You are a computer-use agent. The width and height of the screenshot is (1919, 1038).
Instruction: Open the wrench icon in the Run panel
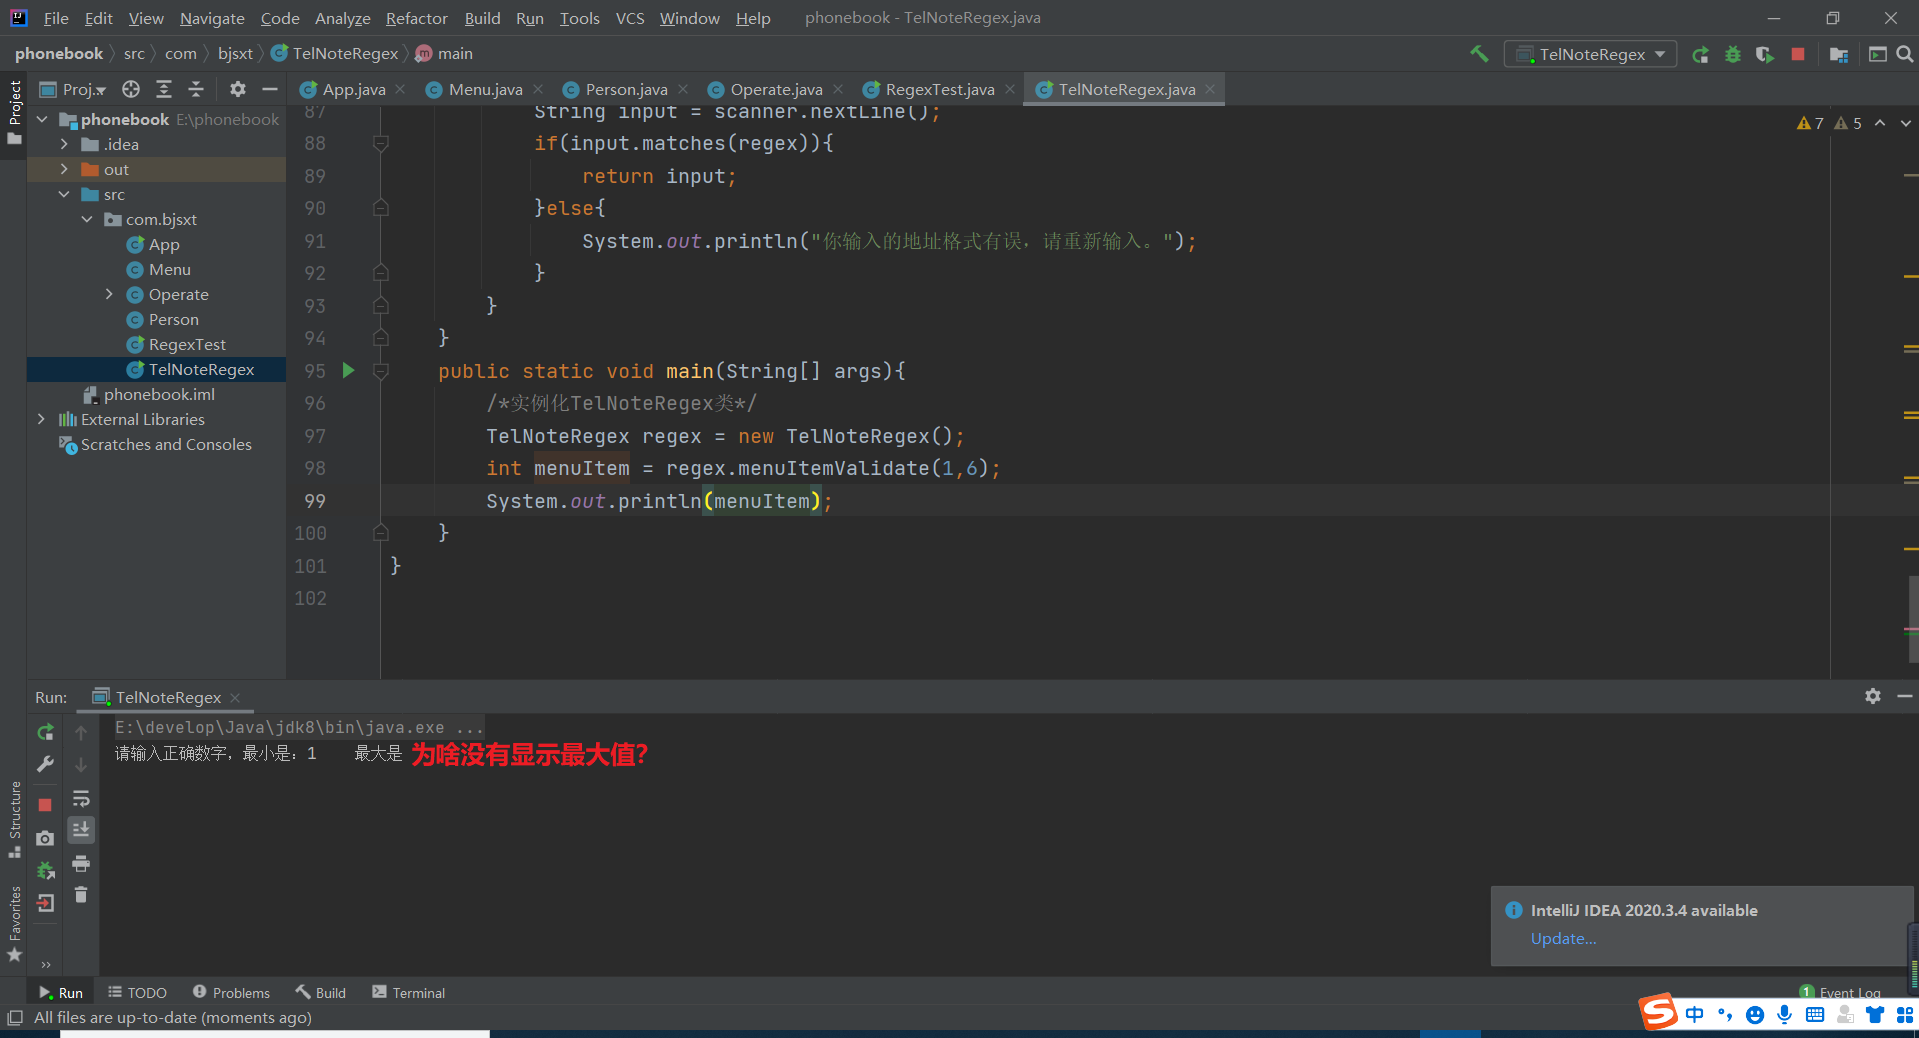tap(45, 765)
